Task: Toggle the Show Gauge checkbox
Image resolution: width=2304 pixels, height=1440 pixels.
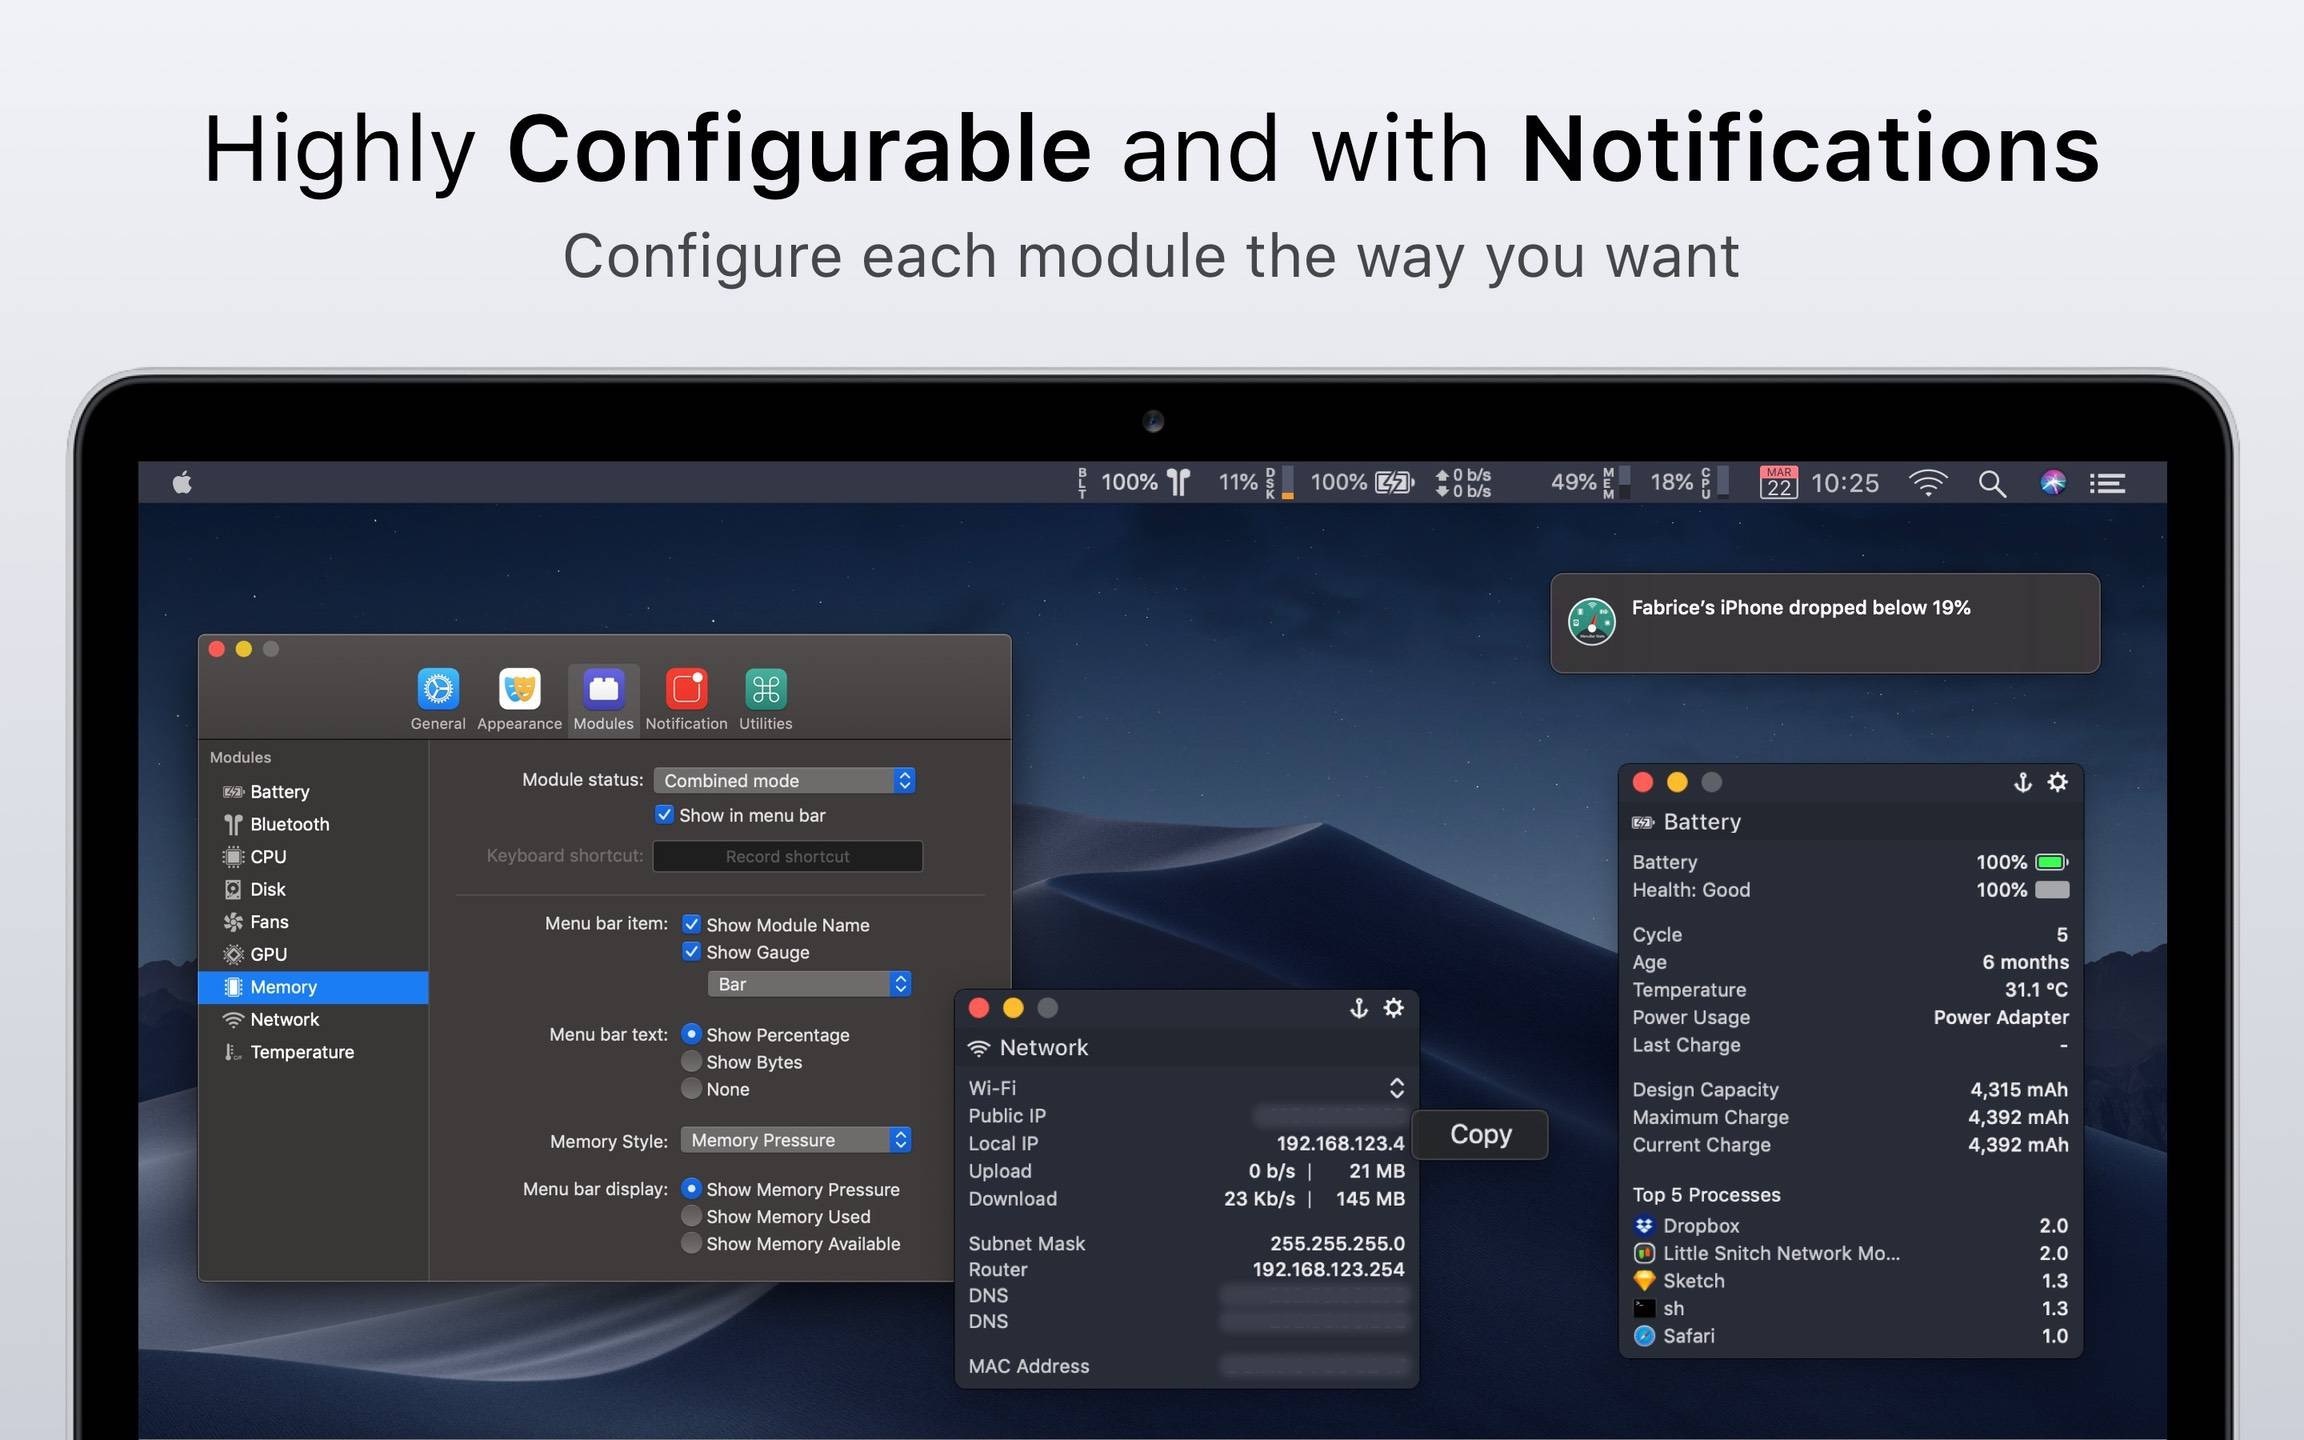Action: pyautogui.click(x=691, y=952)
